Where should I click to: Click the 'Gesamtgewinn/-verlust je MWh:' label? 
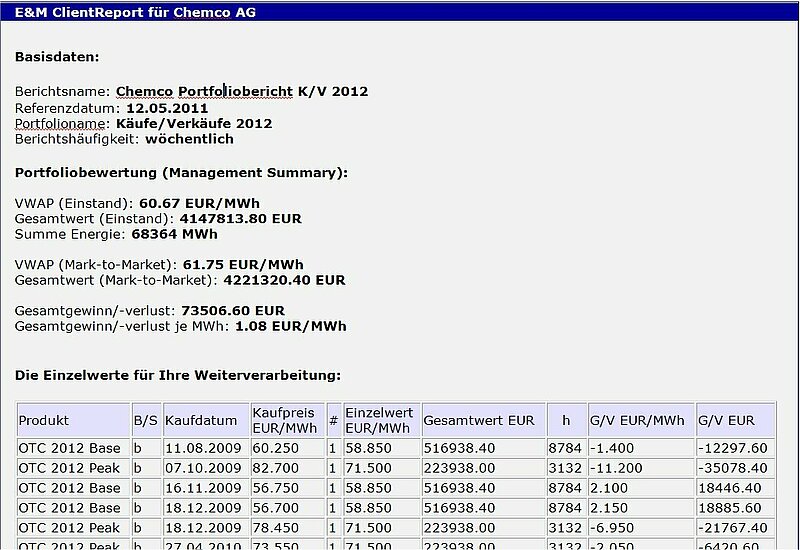click(x=122, y=326)
